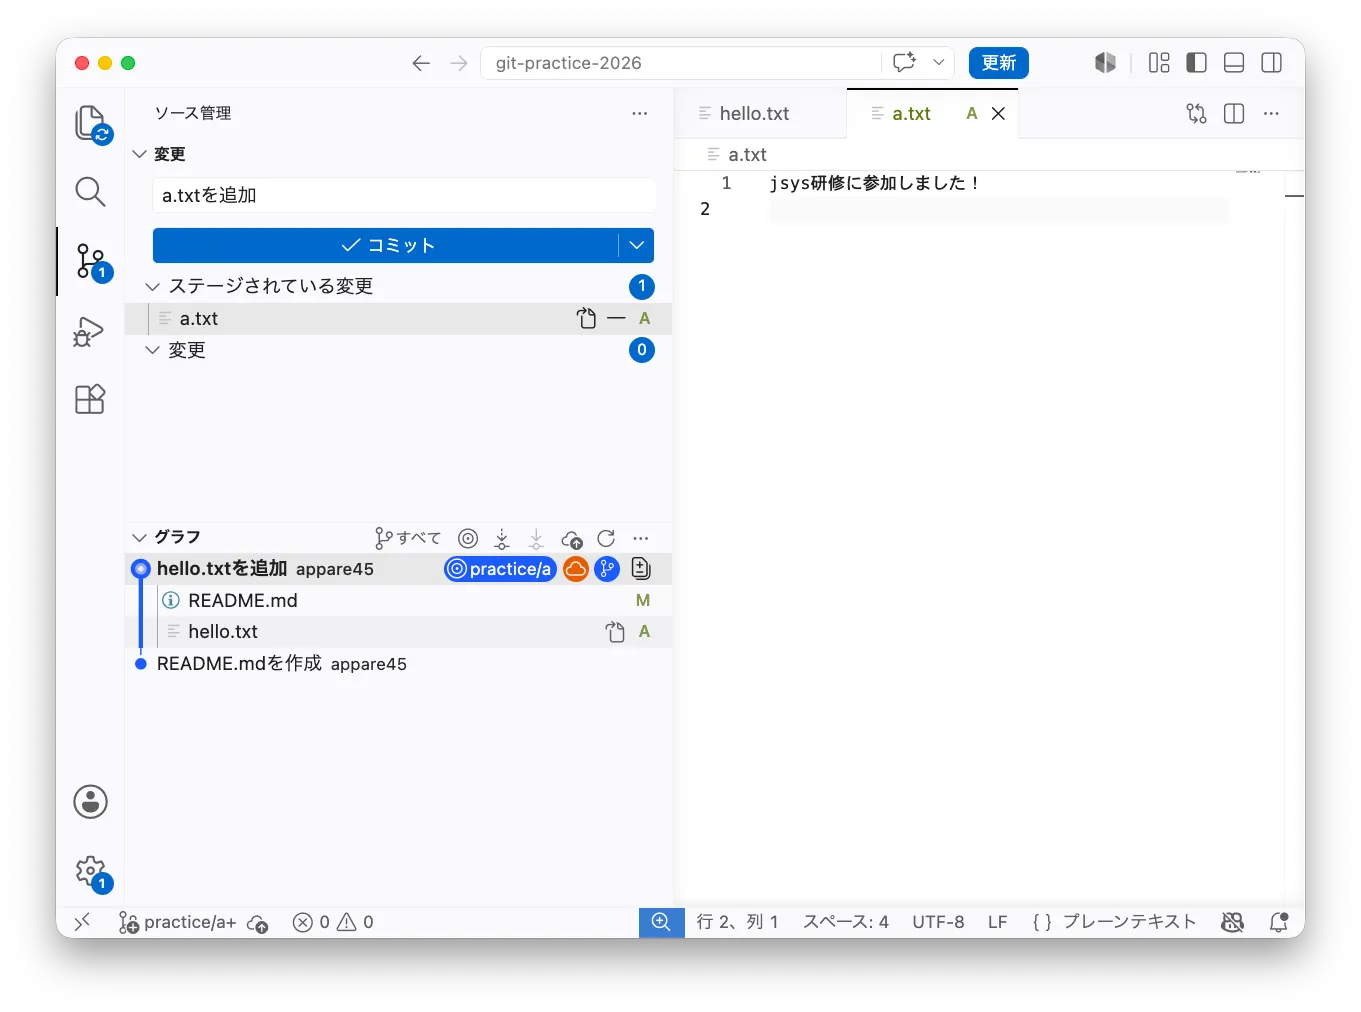The height and width of the screenshot is (1012, 1361).
Task: Collapse the ステージされている変更 section
Action: coord(153,286)
